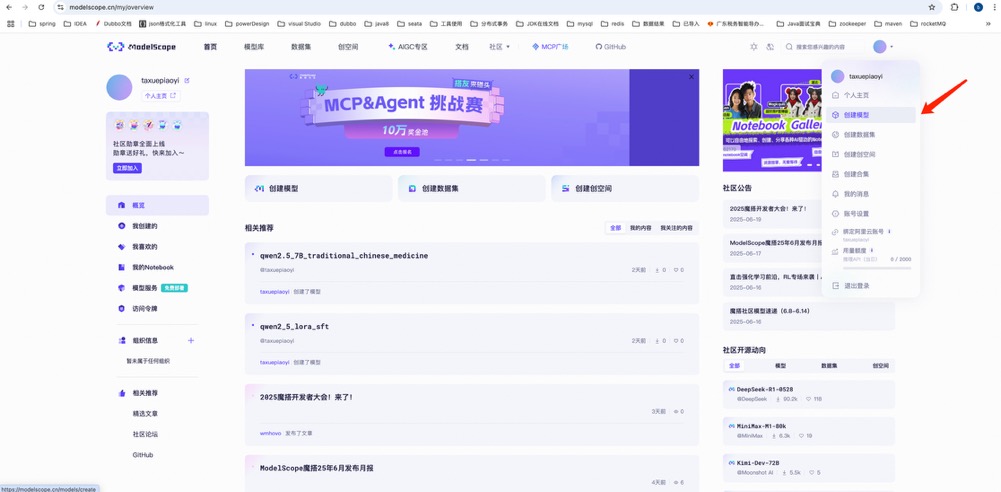Open GitHub in top navigation
1001x492 pixels.
click(x=610, y=47)
